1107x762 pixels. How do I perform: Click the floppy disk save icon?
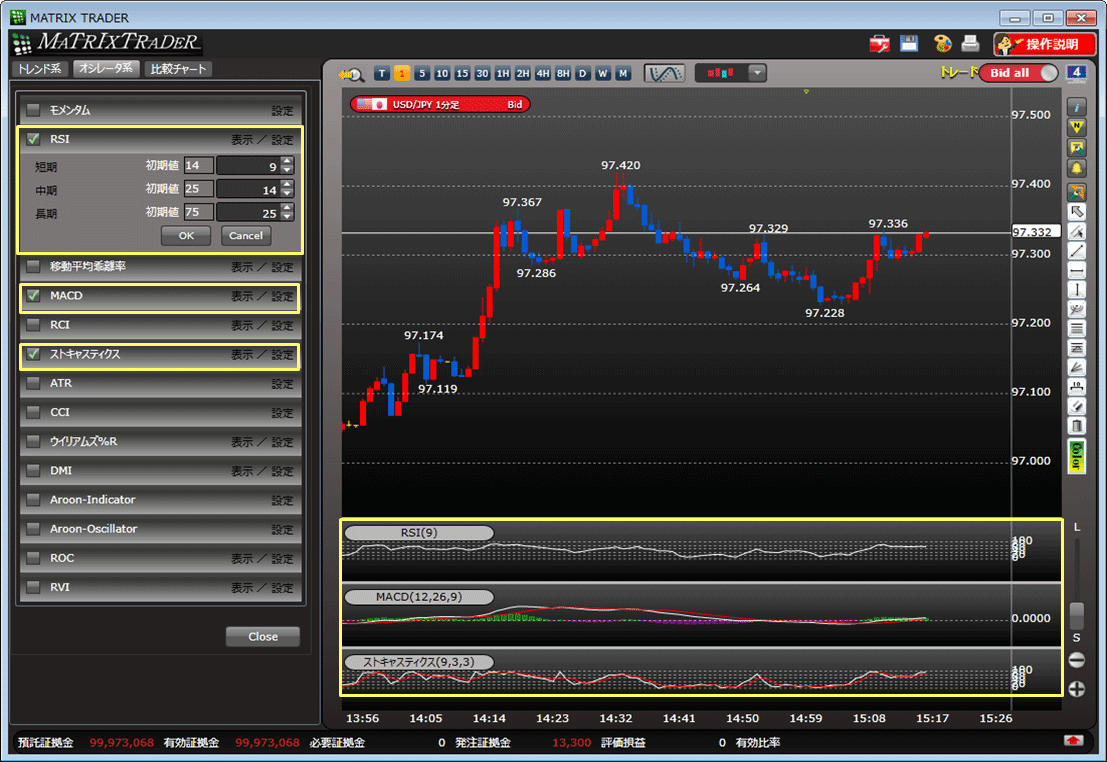coord(909,43)
